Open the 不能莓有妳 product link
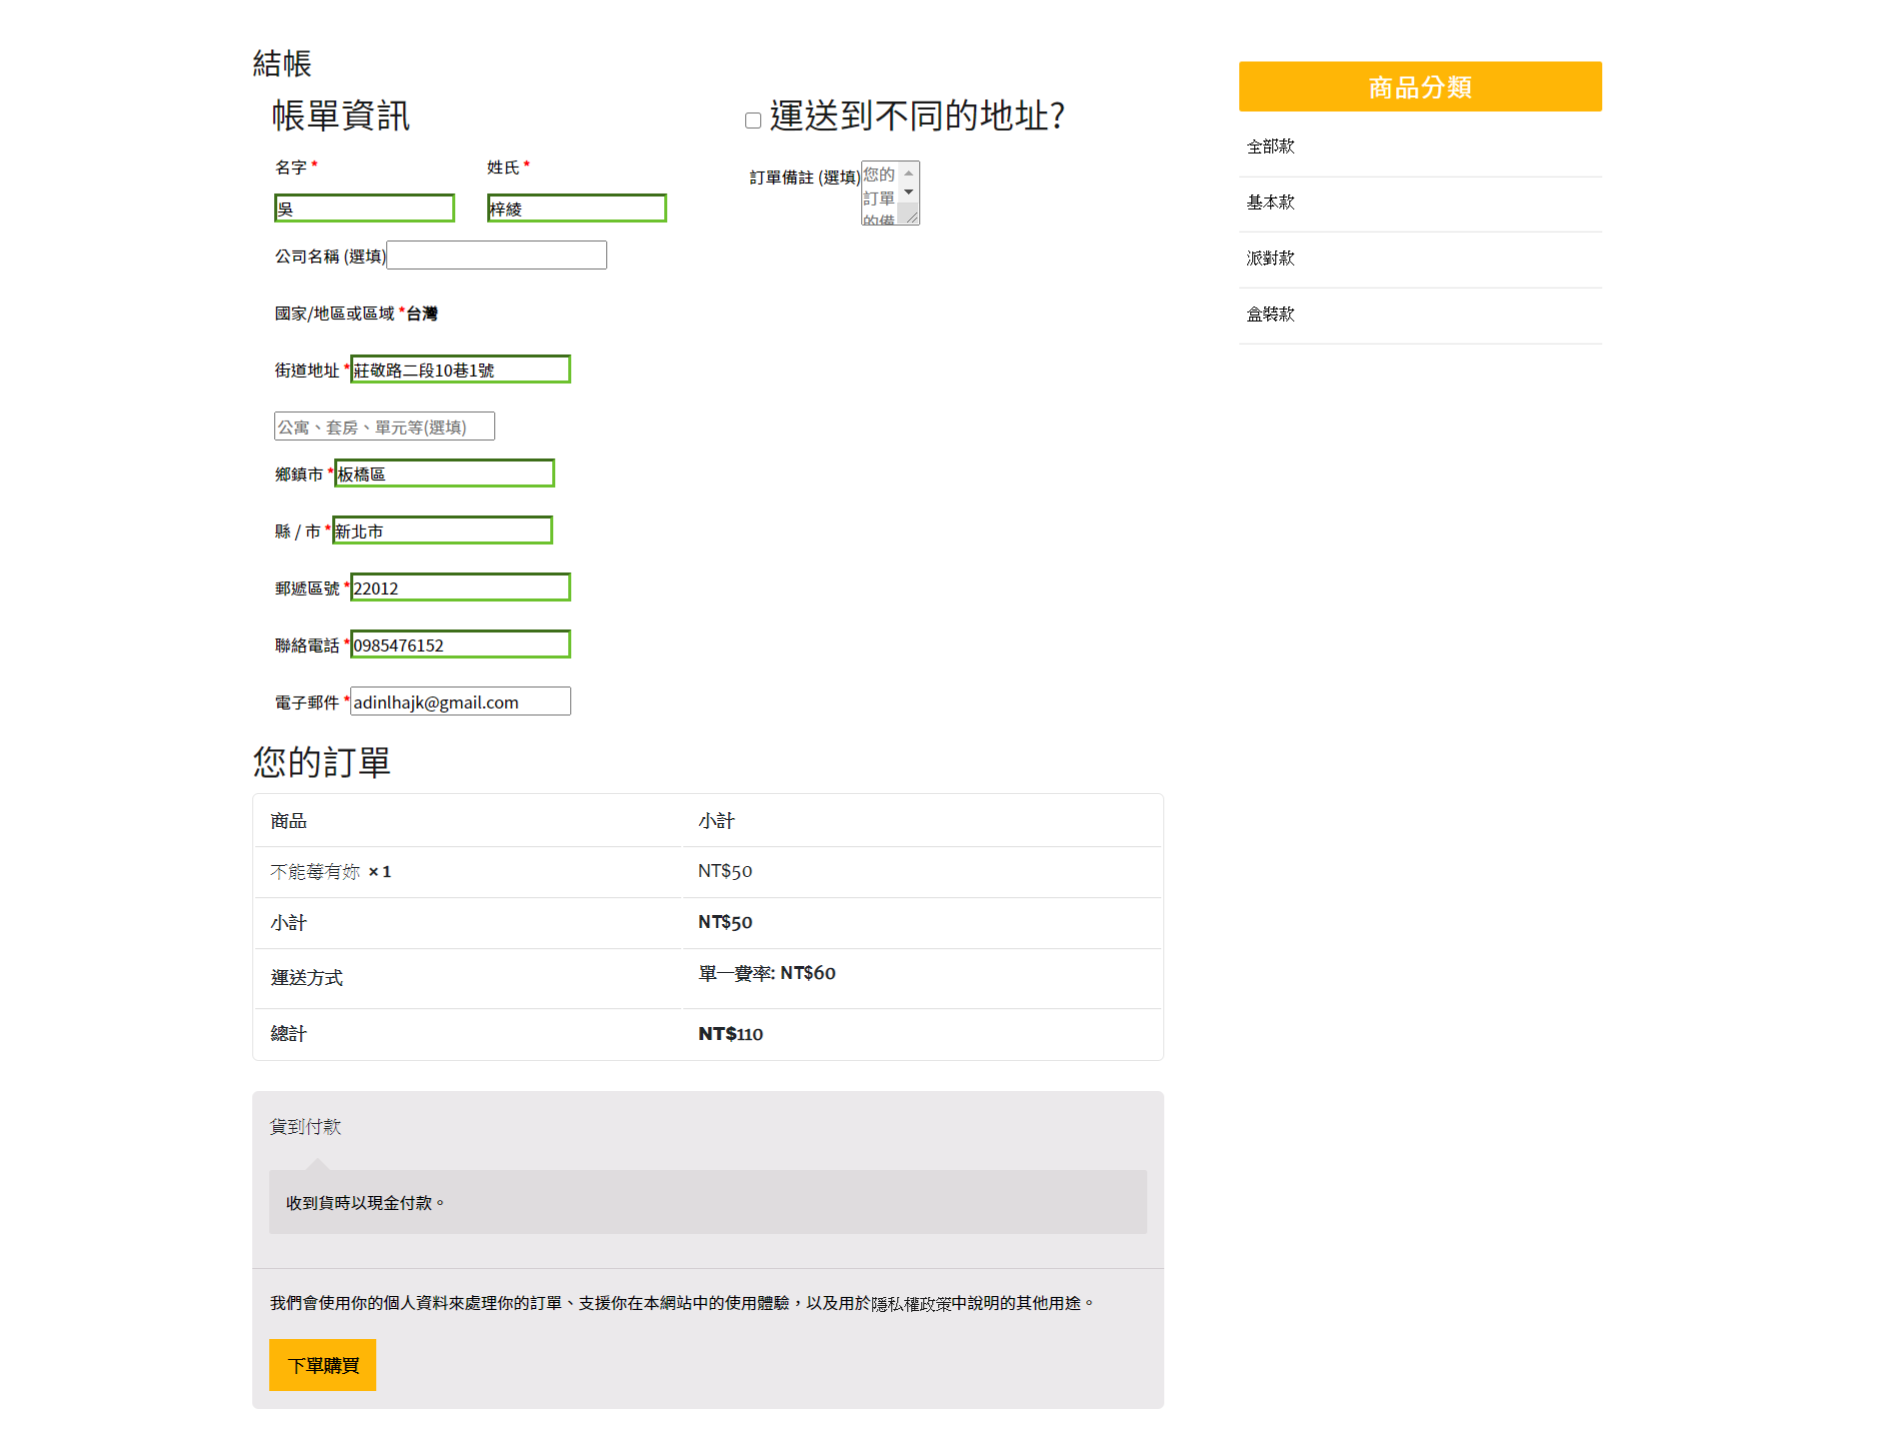Image resolution: width=1886 pixels, height=1430 pixels. (315, 872)
